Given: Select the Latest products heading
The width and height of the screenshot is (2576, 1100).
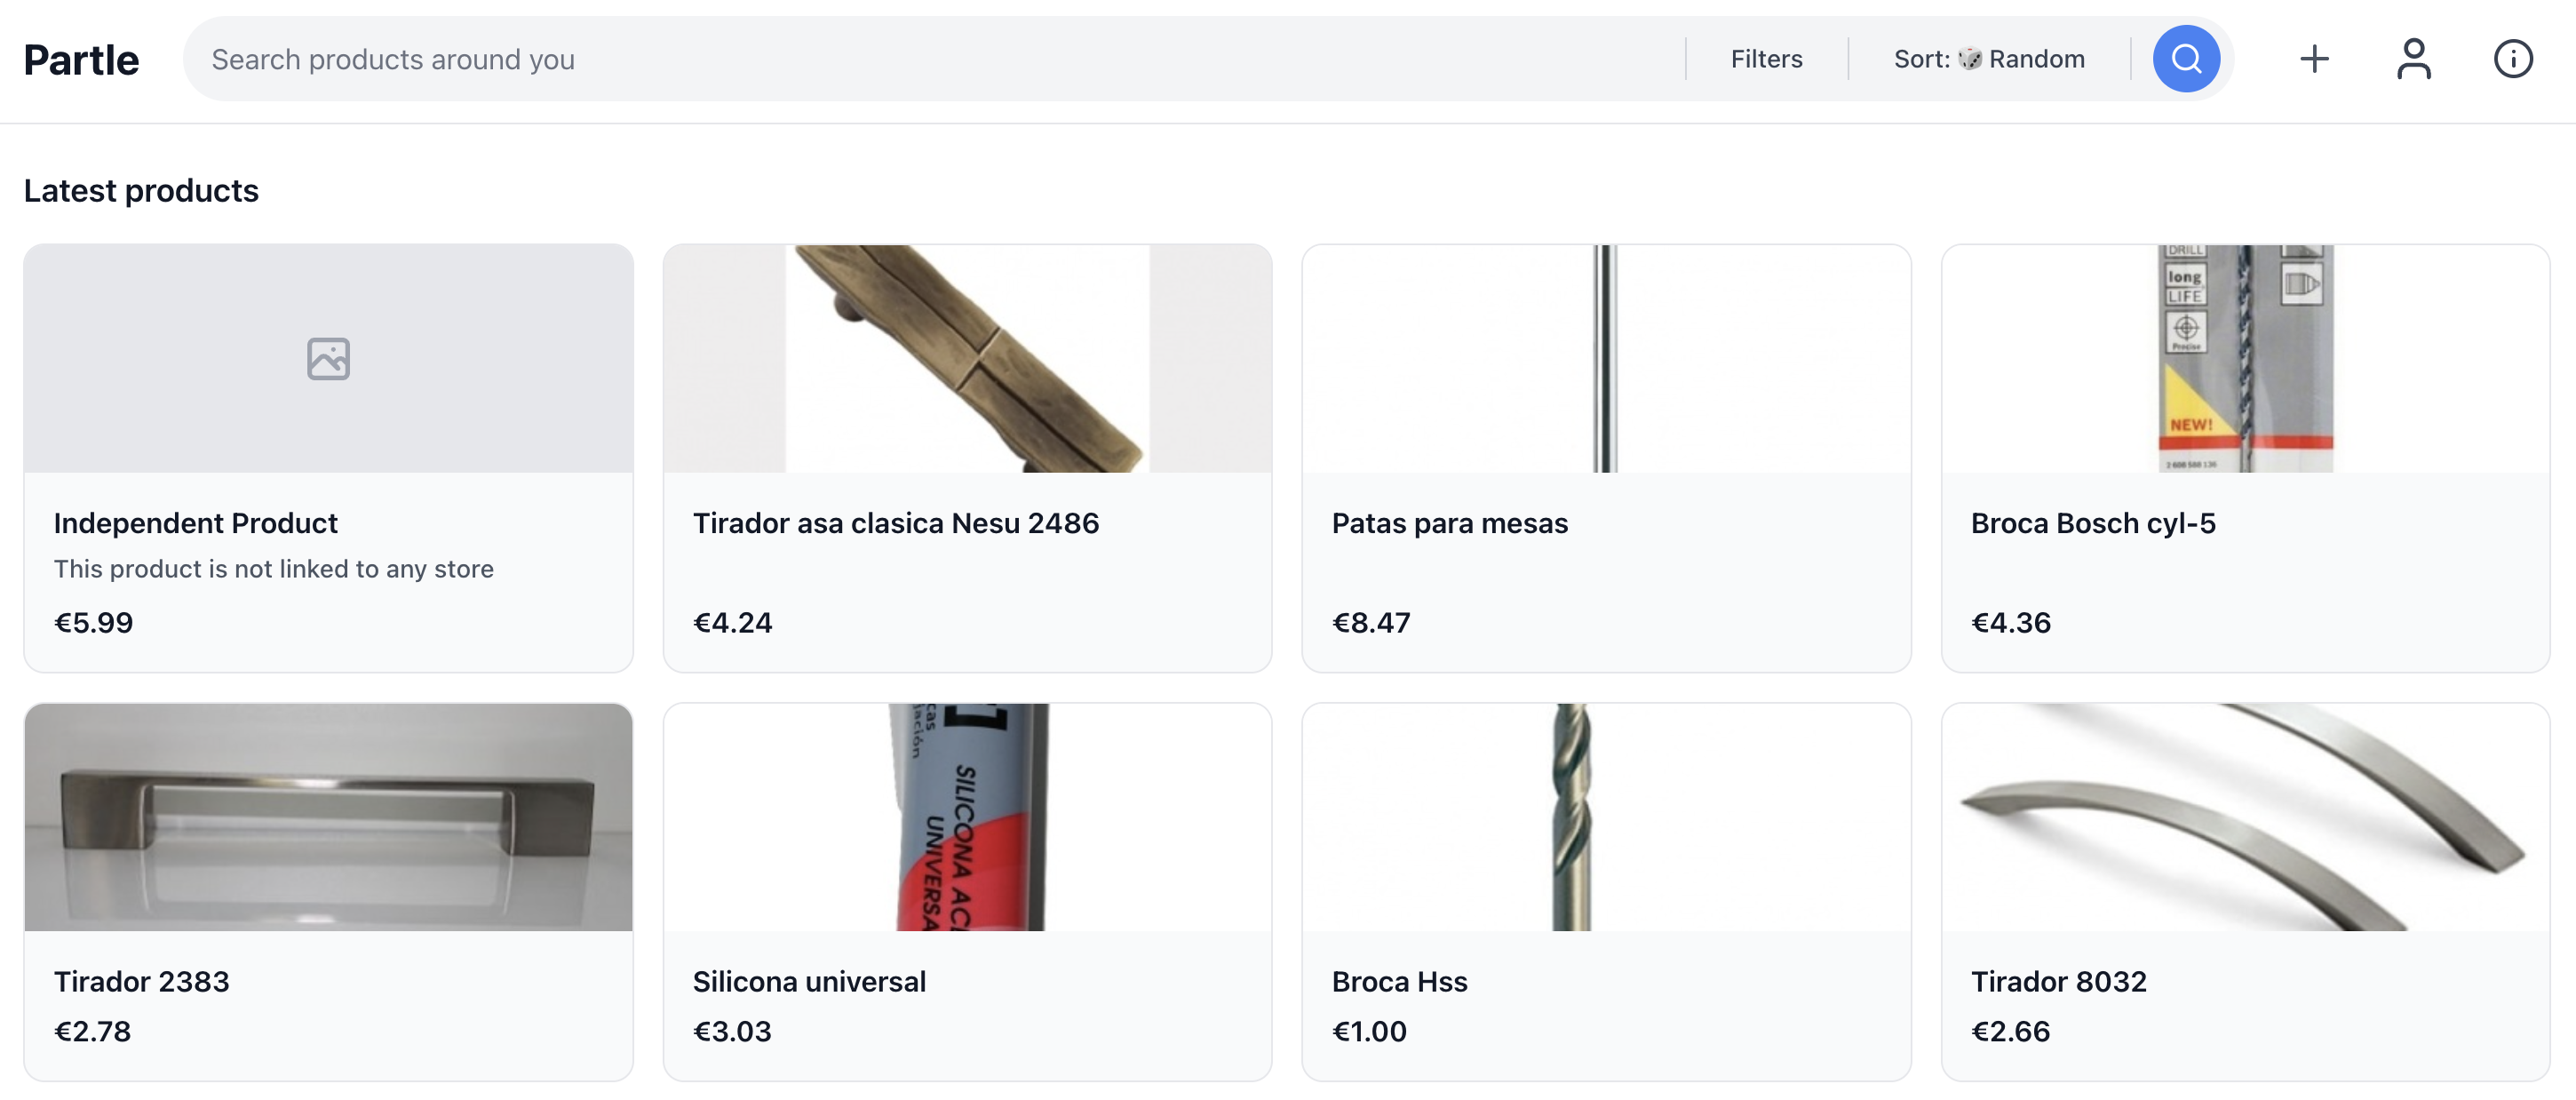Looking at the screenshot, I should click(141, 189).
